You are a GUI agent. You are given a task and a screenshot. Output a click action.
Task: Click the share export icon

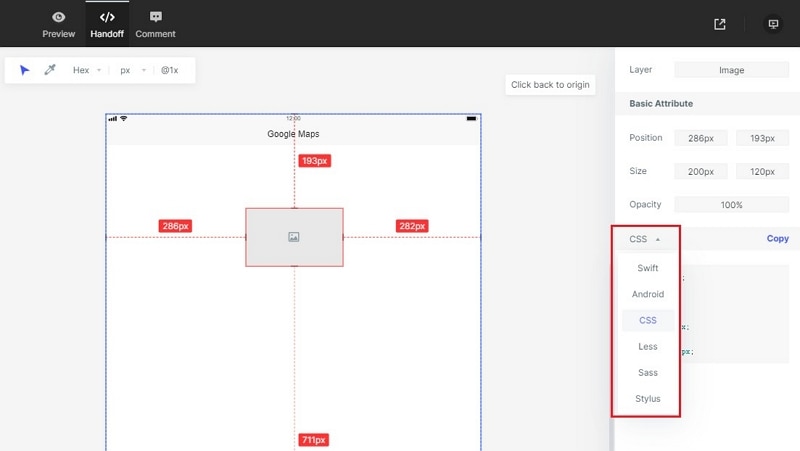pos(720,24)
